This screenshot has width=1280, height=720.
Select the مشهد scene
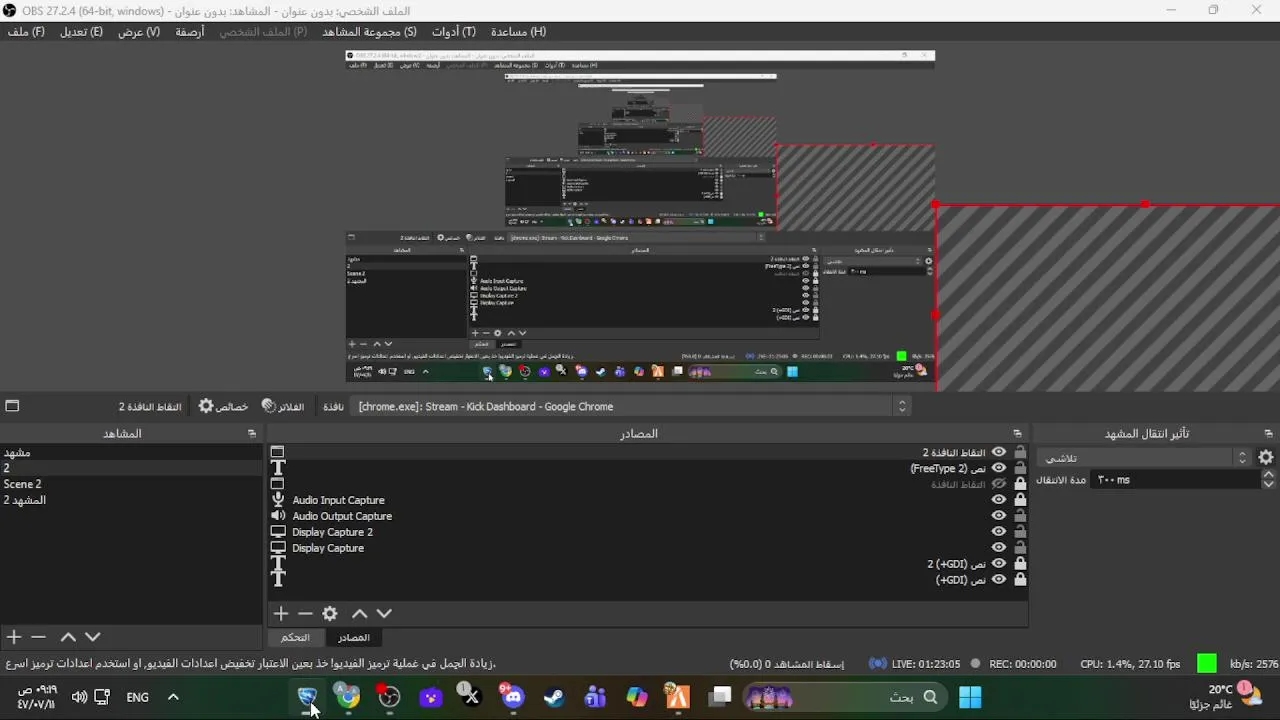130,452
